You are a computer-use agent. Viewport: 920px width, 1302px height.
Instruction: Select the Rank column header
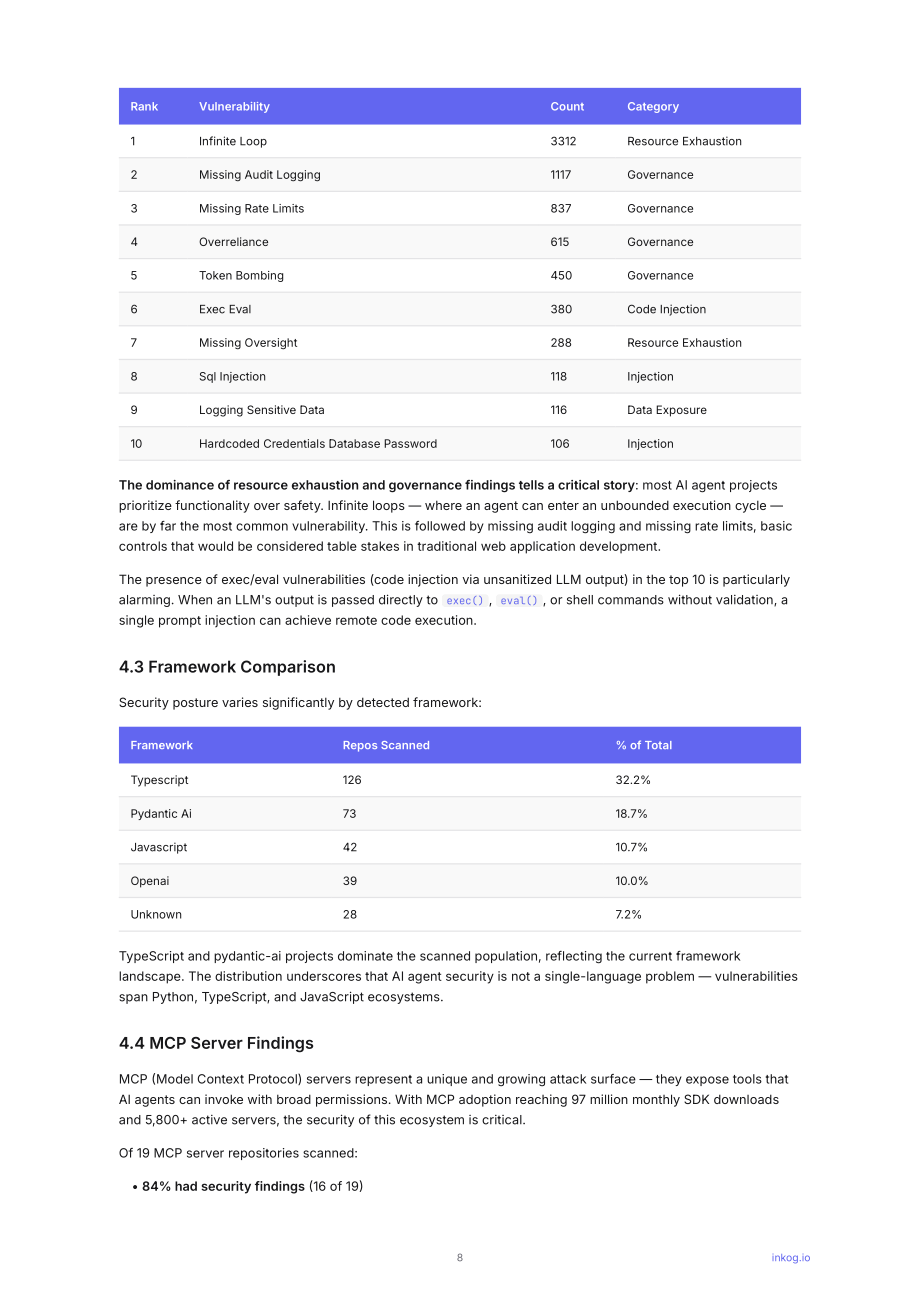(144, 107)
